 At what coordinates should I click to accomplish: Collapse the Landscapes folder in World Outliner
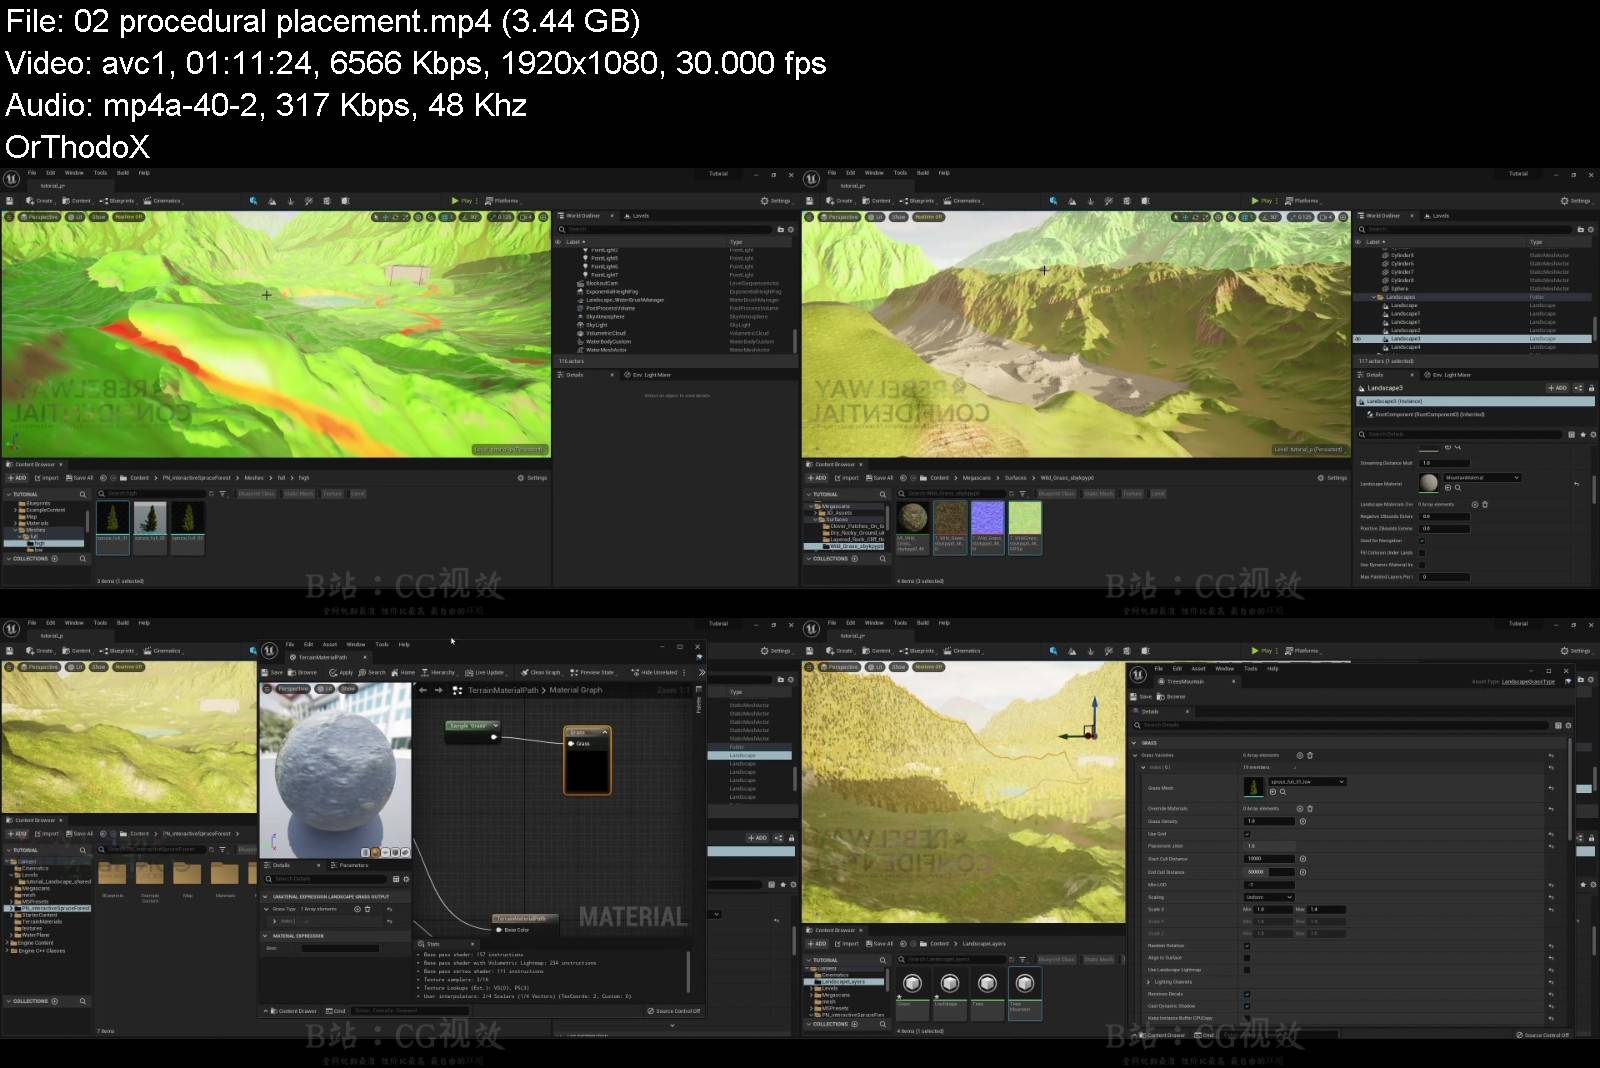point(1373,297)
